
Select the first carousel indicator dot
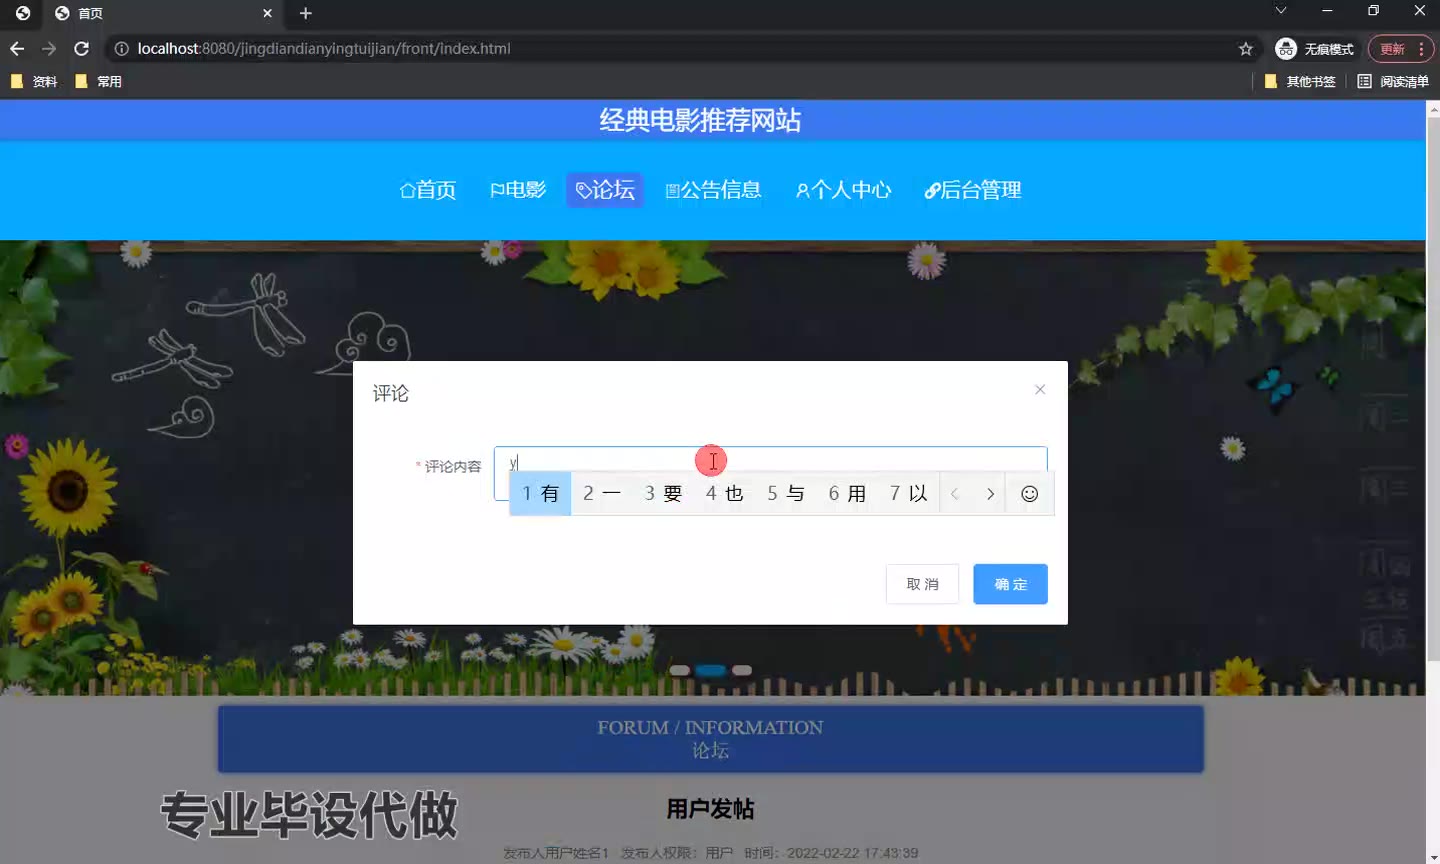click(x=680, y=670)
